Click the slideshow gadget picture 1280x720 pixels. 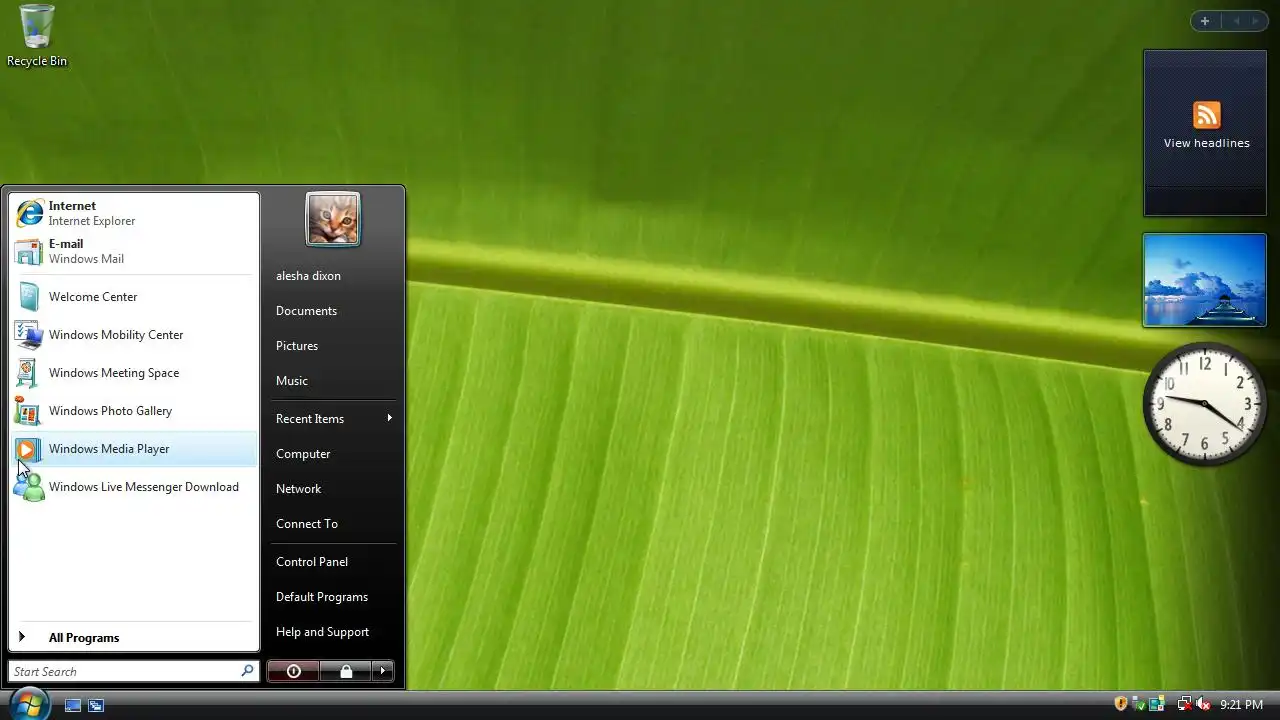coord(1205,280)
